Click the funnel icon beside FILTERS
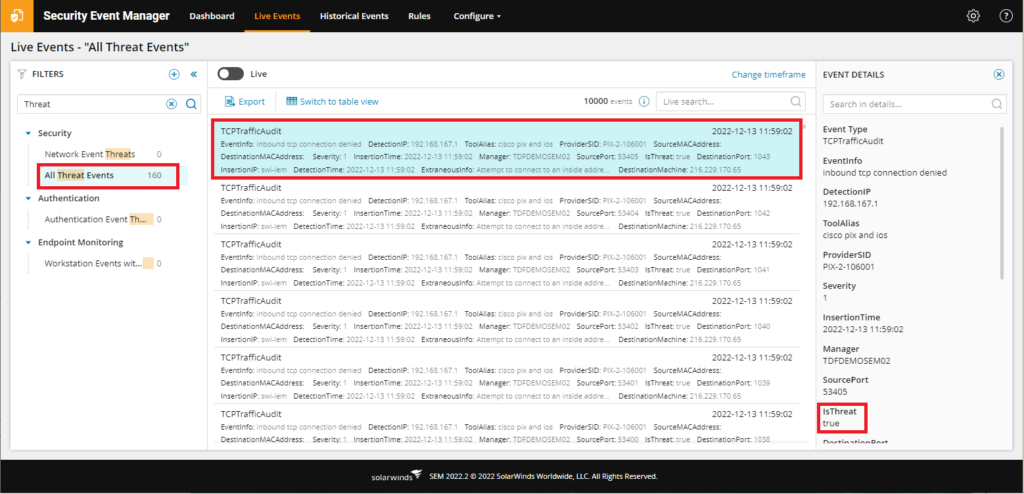The width and height of the screenshot is (1024, 494). 22,74
